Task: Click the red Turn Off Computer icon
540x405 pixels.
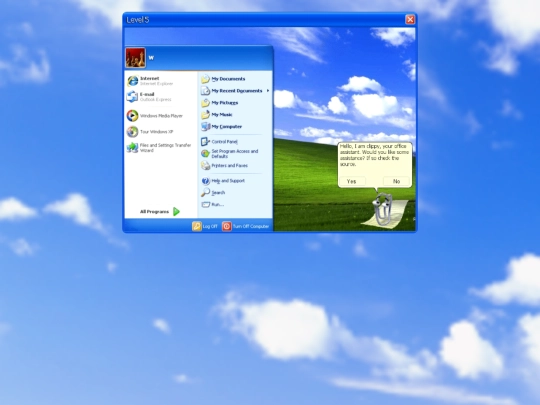Action: click(227, 226)
